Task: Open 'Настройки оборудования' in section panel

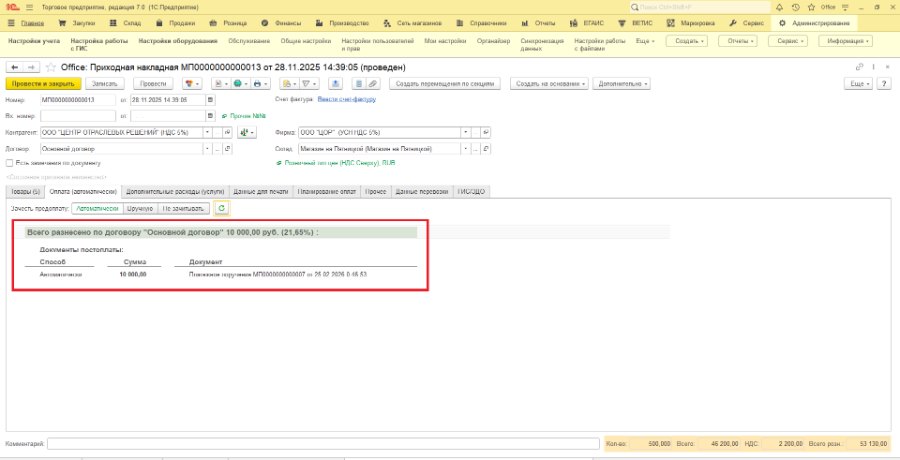Action: tap(178, 41)
